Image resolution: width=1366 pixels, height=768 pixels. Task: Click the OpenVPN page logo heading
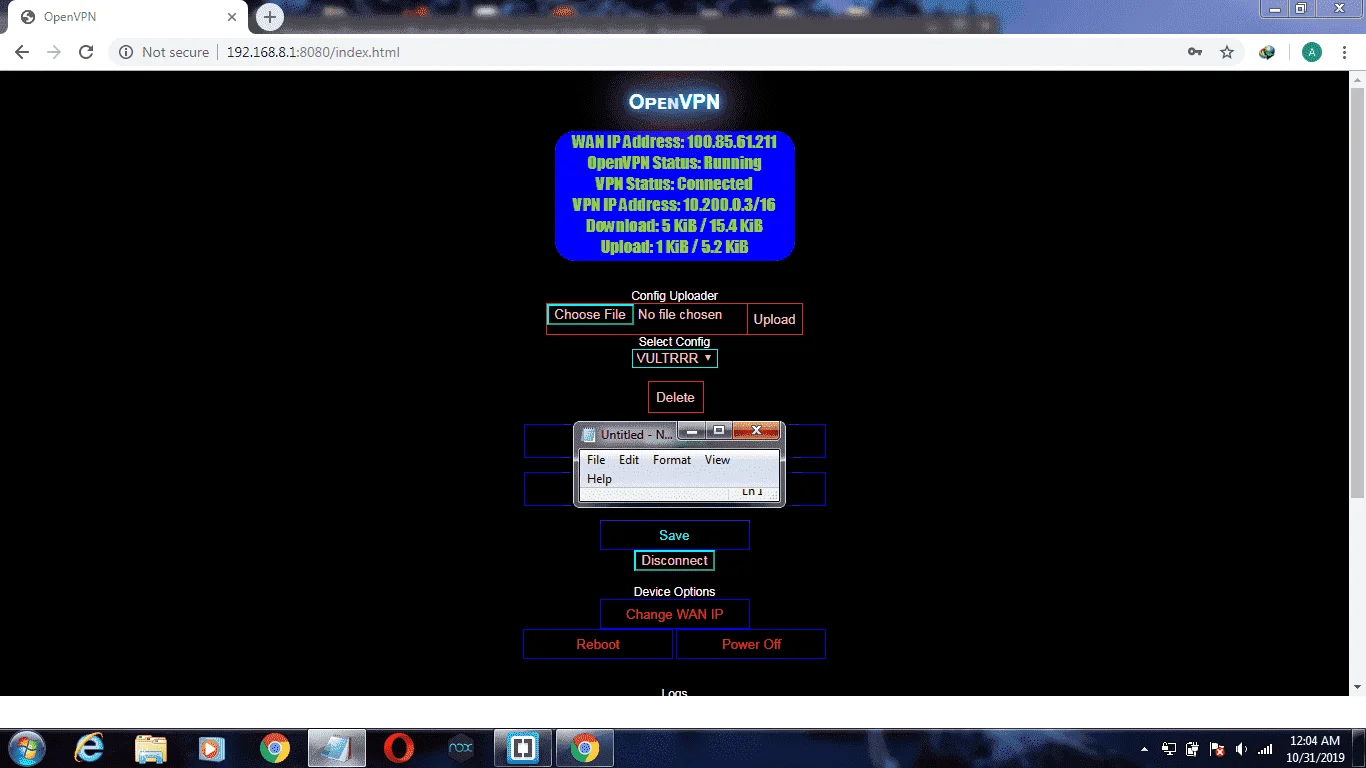674,102
